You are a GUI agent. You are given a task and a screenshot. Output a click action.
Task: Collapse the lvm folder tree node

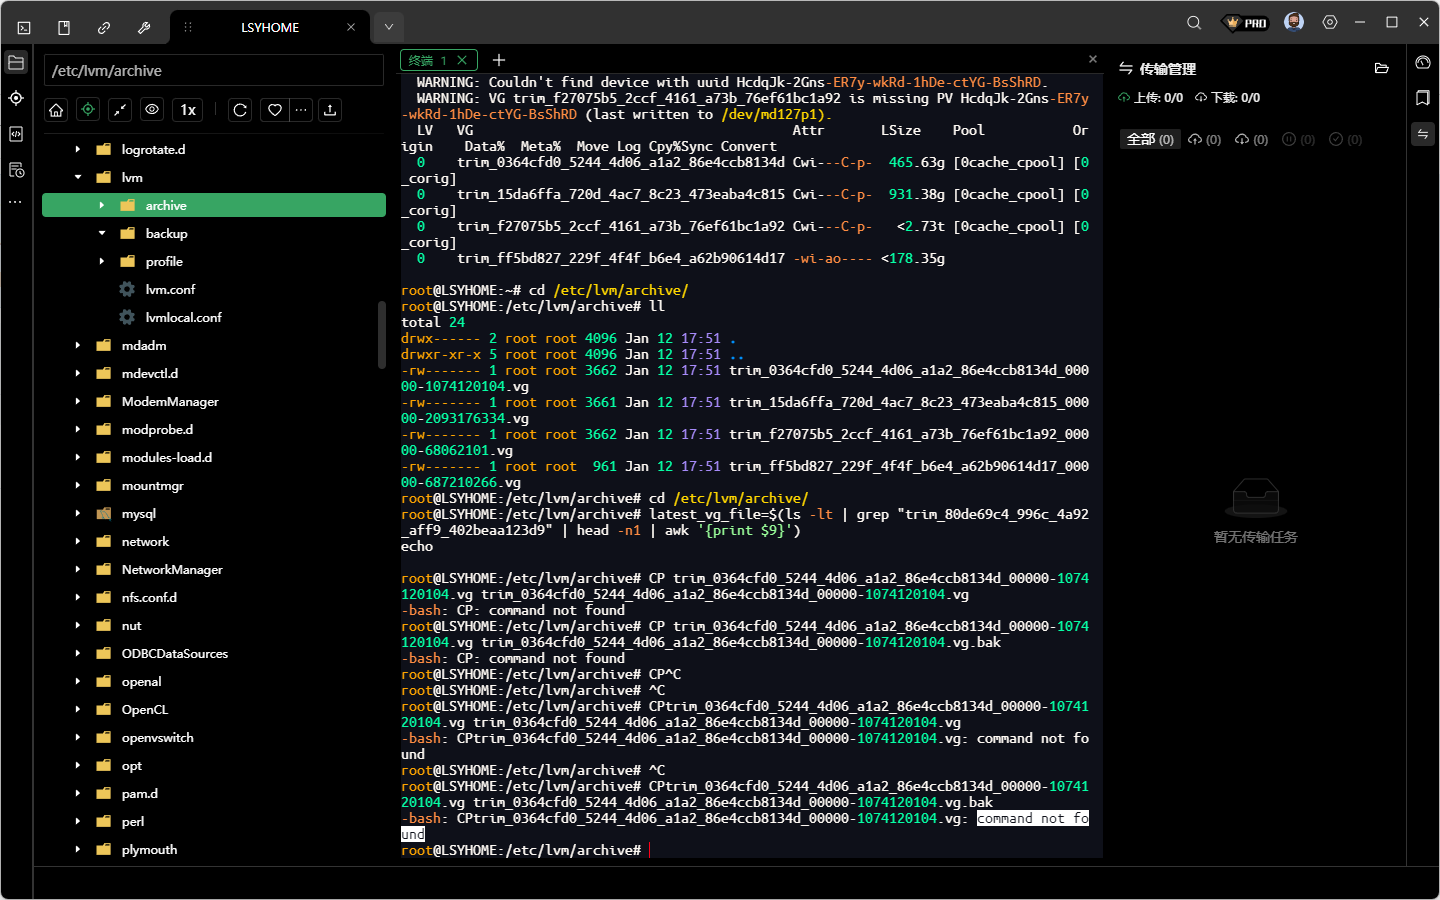78,178
